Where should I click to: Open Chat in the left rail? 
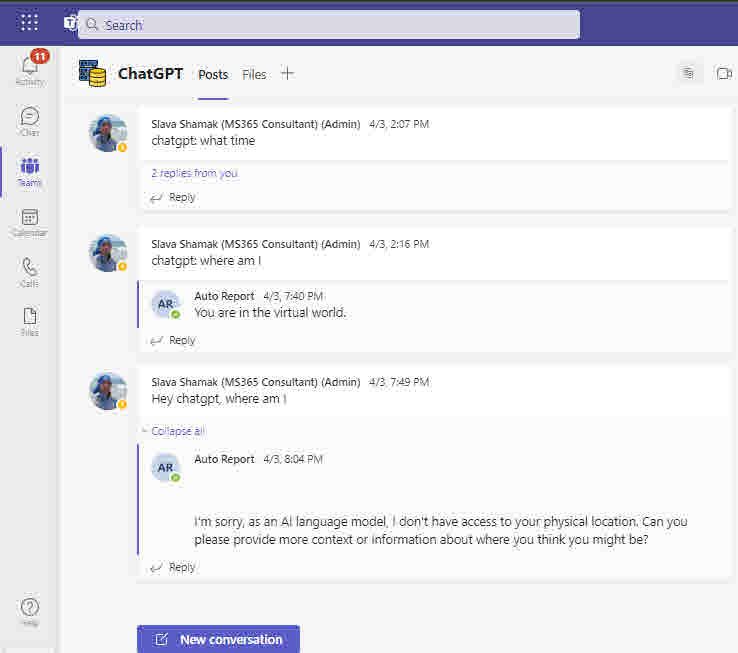point(30,121)
